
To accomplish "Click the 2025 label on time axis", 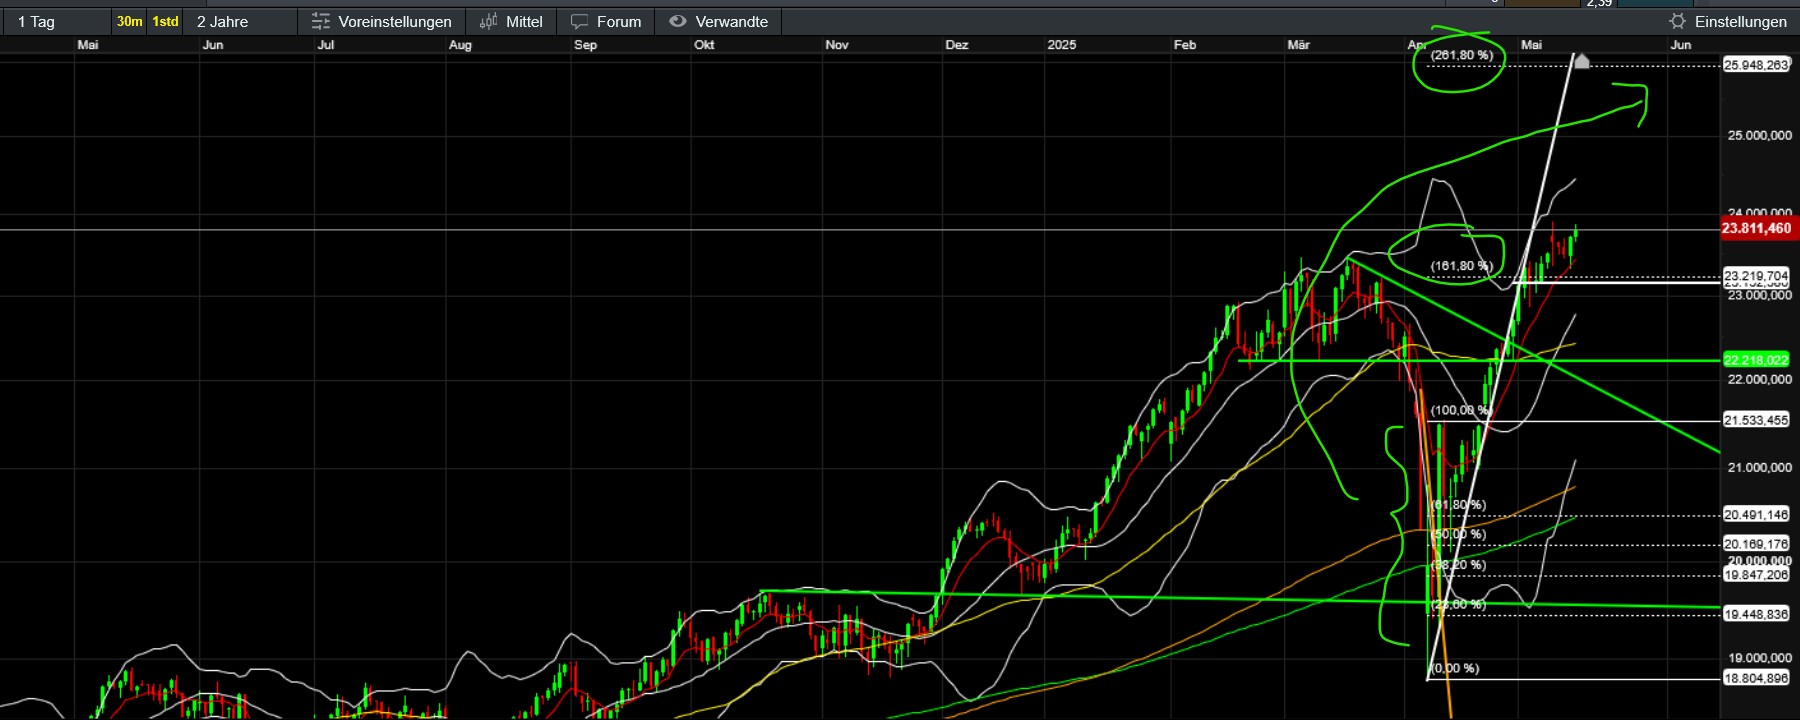I will 1062,45.
